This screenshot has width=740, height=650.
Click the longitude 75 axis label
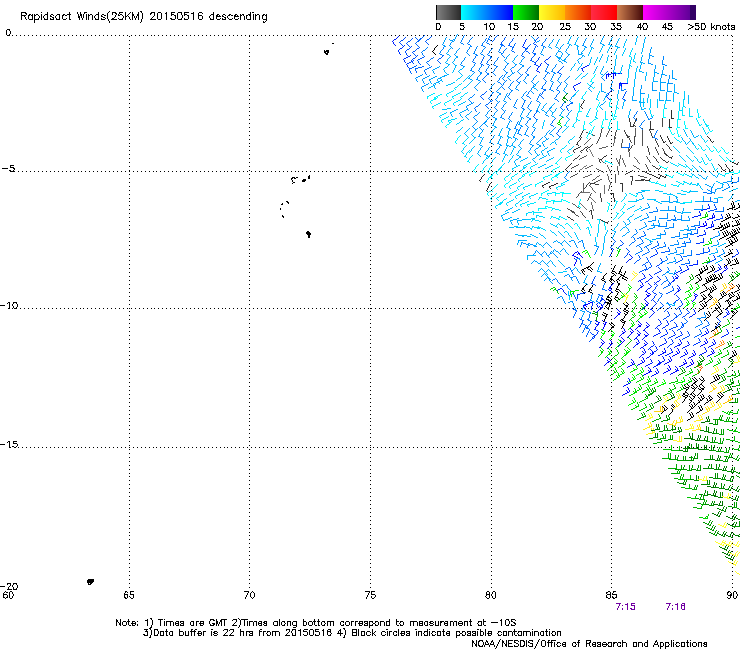click(370, 595)
